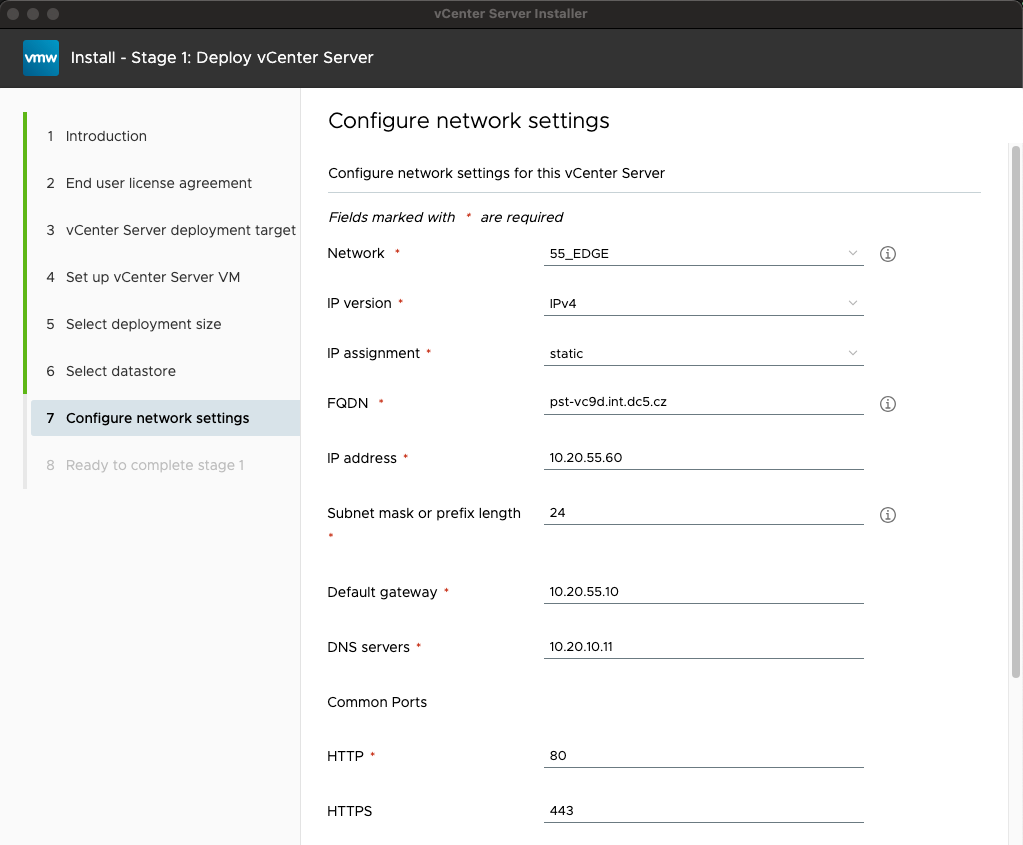Click the Default gateway label
The height and width of the screenshot is (845, 1023).
click(382, 592)
